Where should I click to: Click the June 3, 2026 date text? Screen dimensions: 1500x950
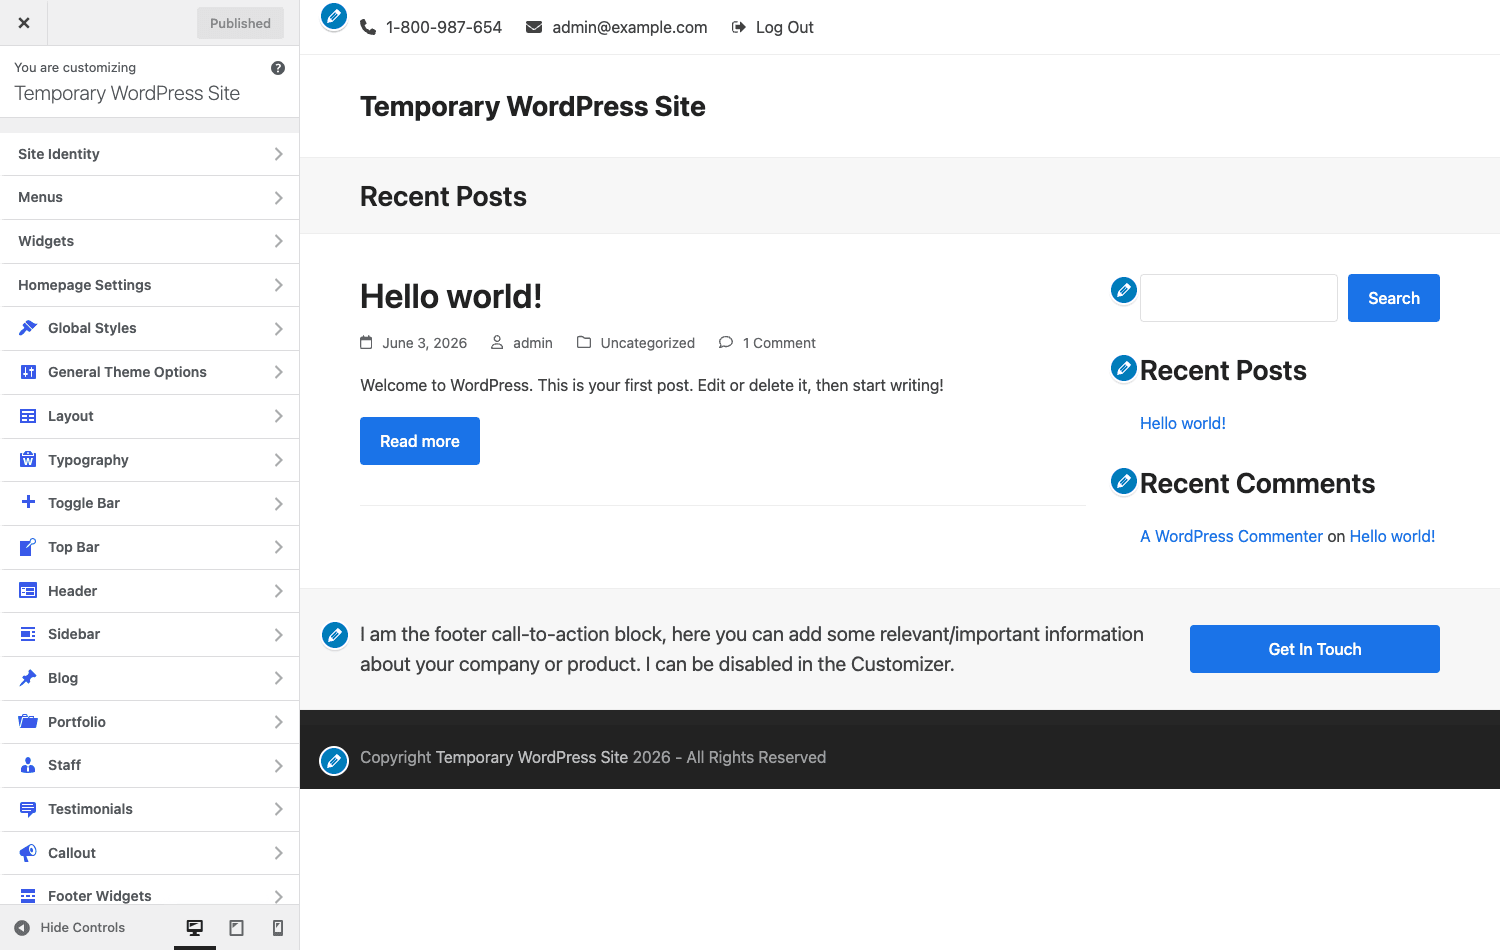(424, 343)
